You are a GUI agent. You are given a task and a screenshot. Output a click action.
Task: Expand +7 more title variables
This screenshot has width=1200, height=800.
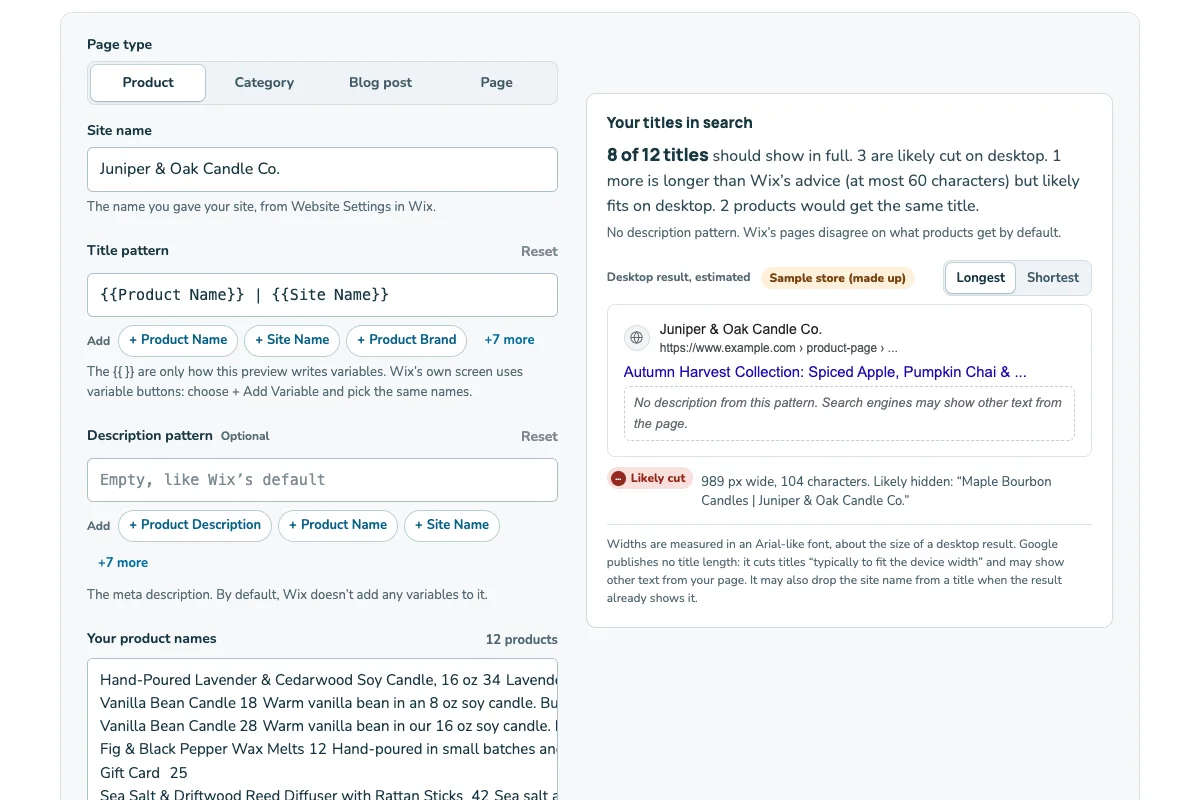point(509,340)
